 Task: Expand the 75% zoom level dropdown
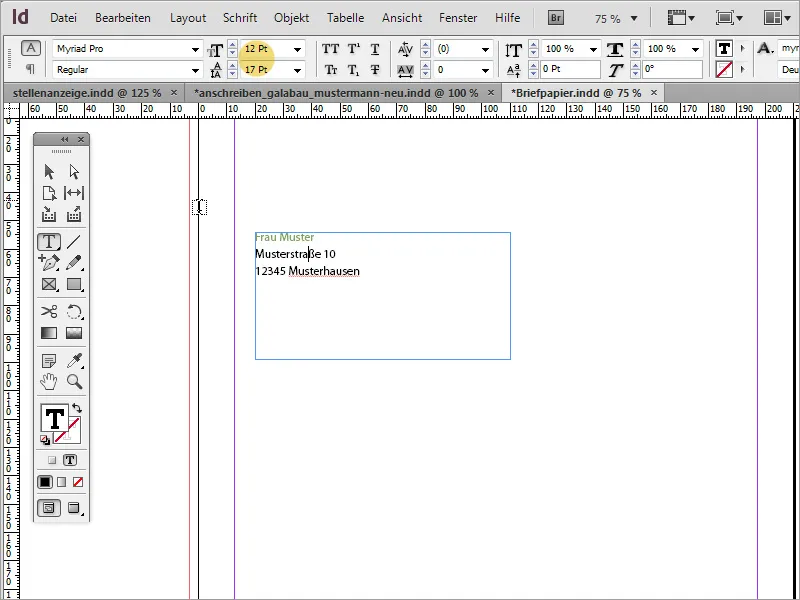(x=634, y=17)
